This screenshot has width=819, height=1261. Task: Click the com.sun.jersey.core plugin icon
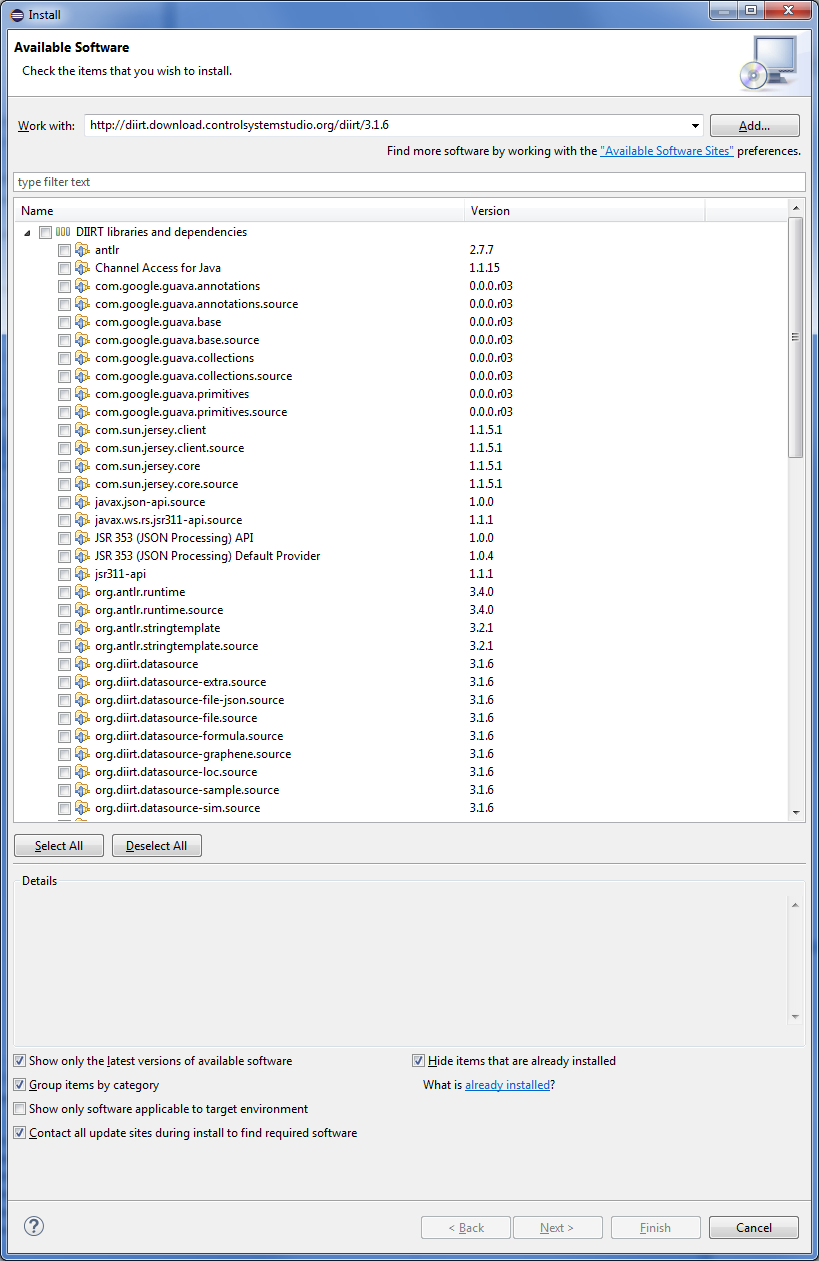click(82, 465)
